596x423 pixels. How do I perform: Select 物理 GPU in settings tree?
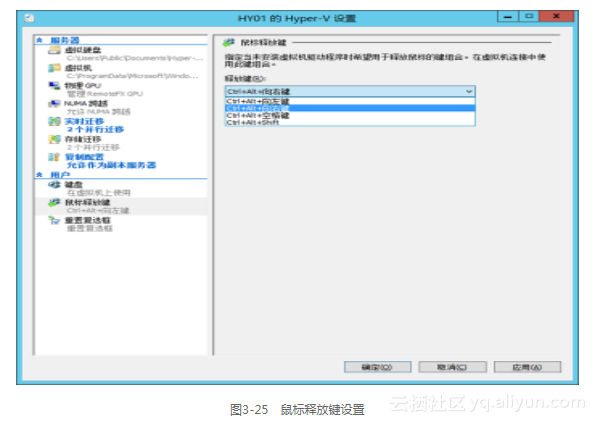coord(82,86)
